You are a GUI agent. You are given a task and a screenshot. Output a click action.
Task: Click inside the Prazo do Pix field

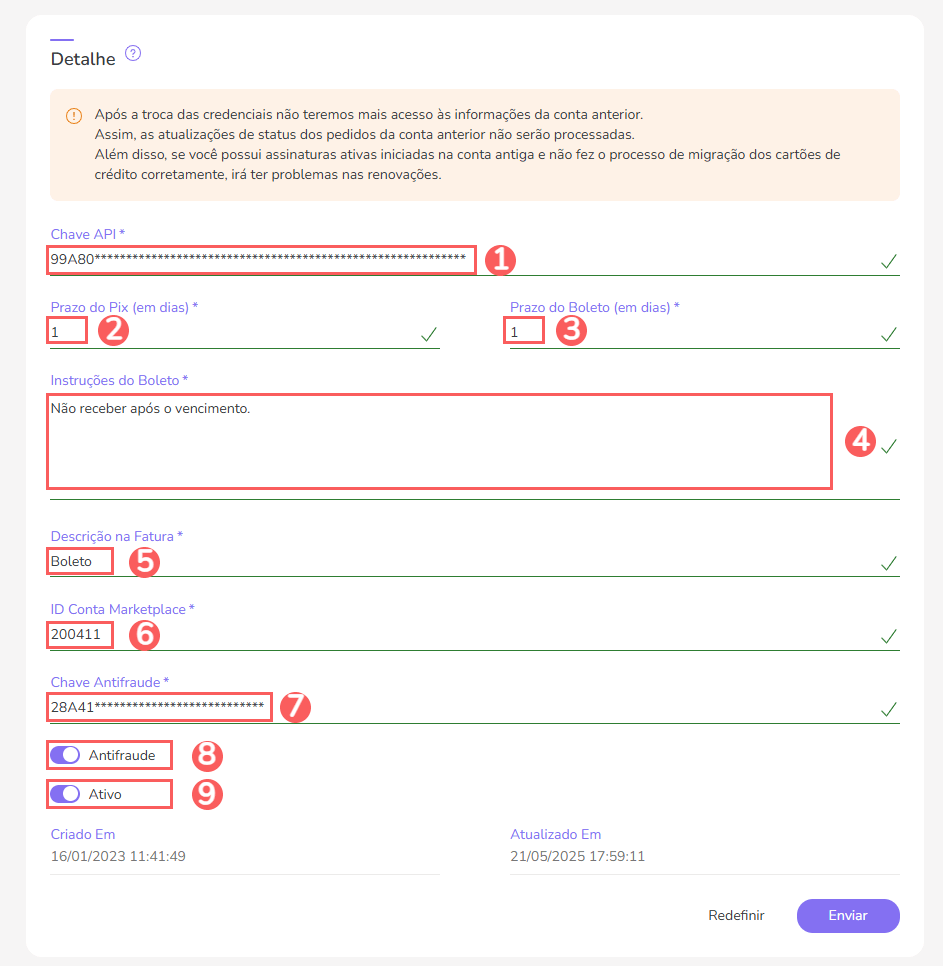click(x=66, y=330)
